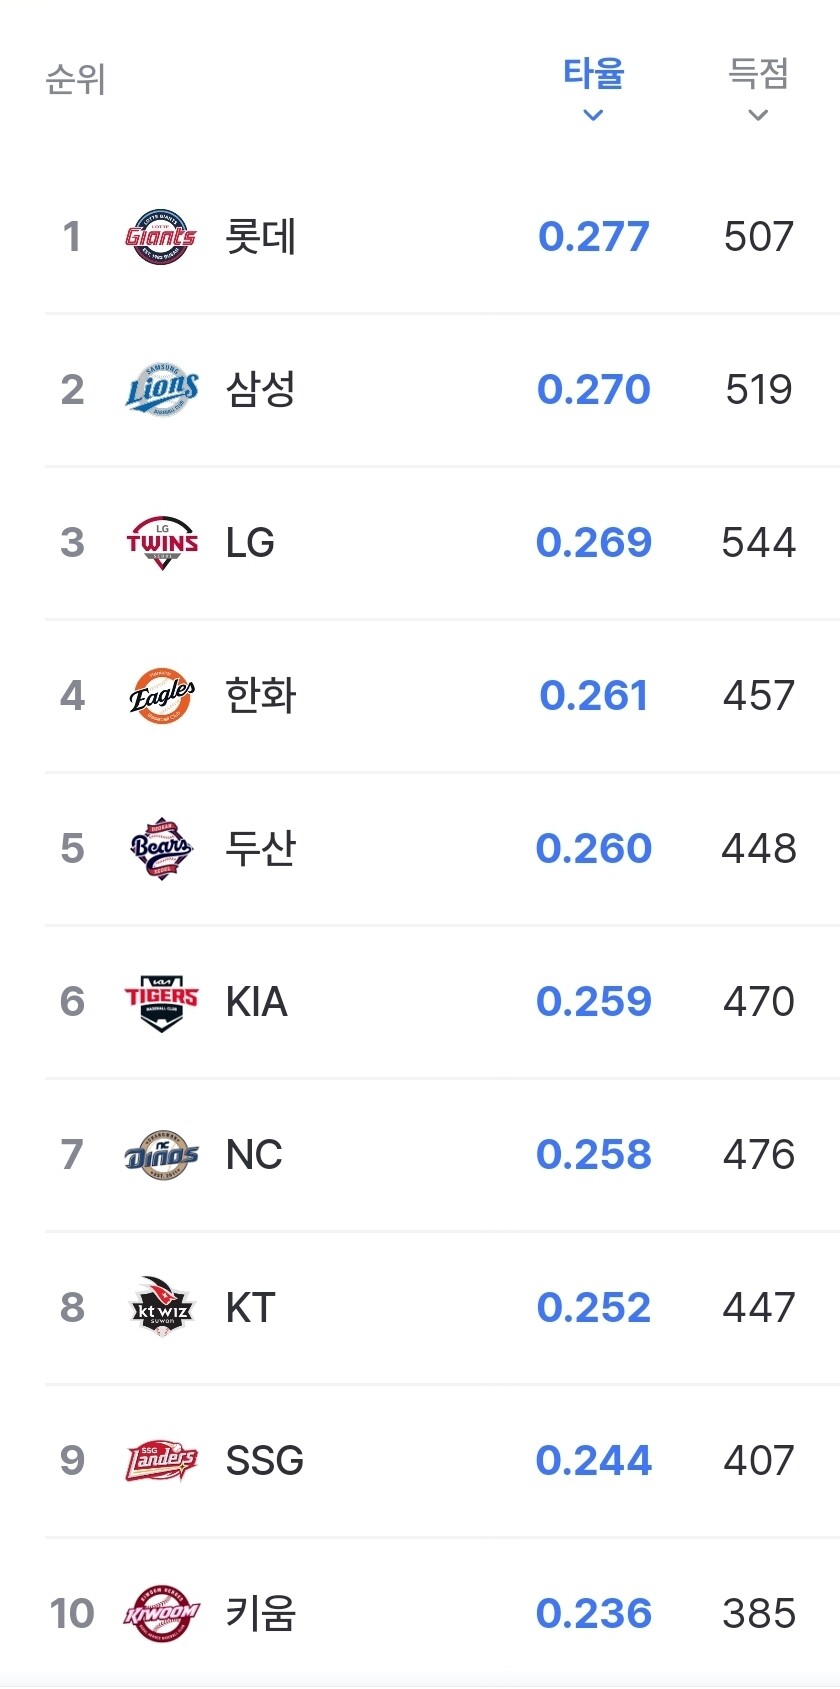Click the KT Wiz logo

[161, 1308]
